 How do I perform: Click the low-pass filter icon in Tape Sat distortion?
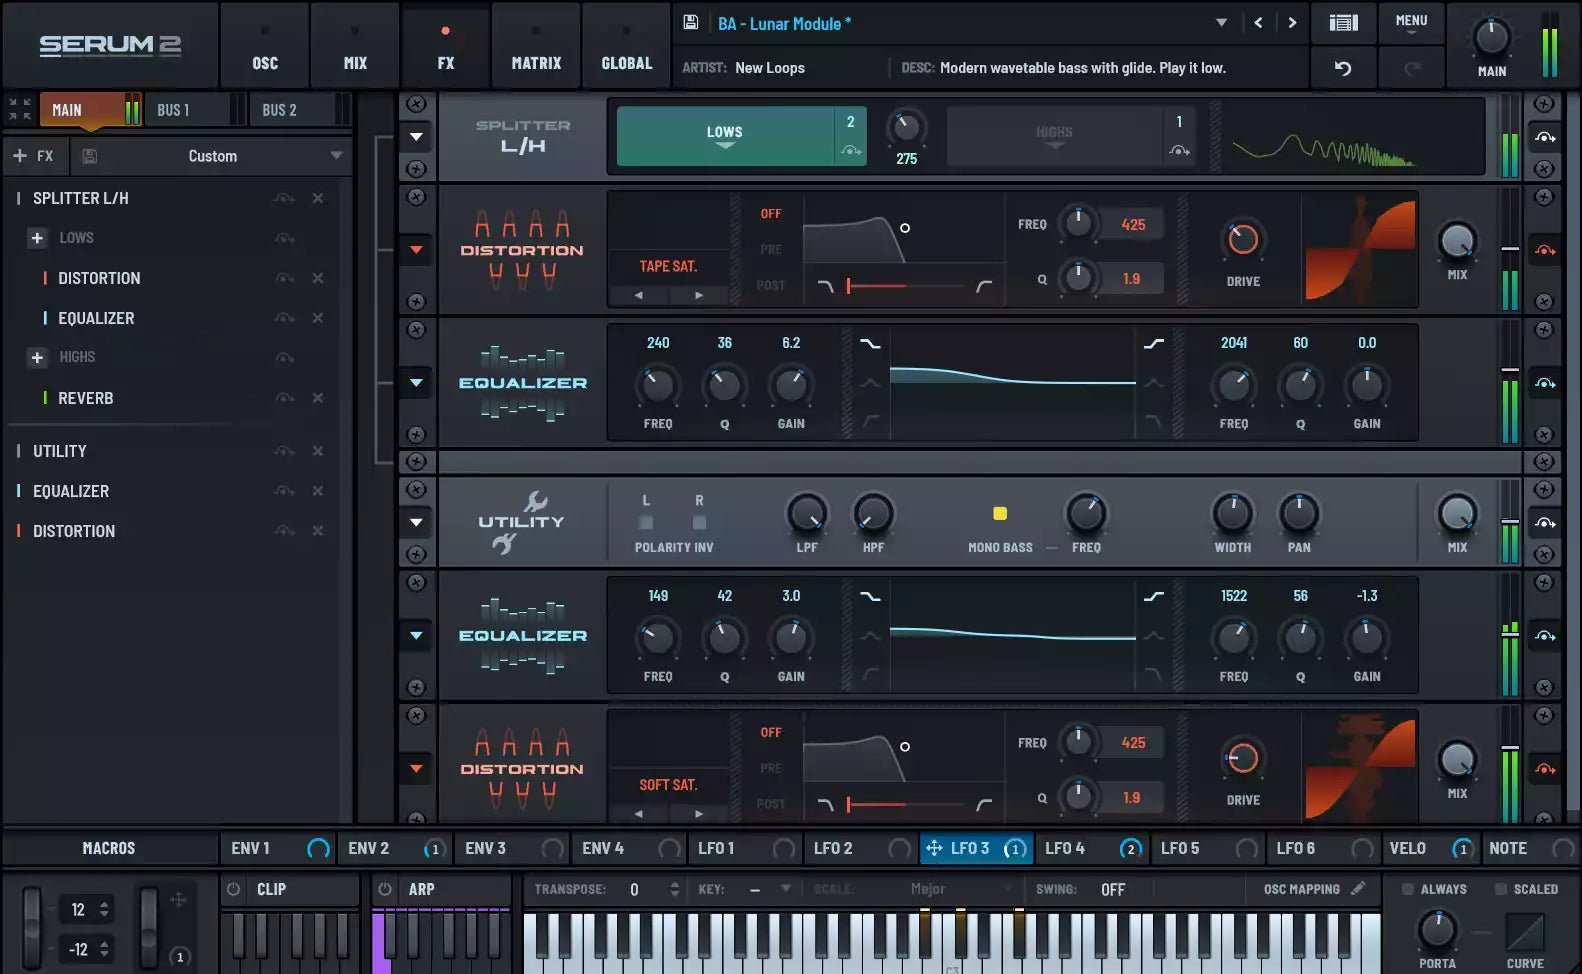(825, 286)
